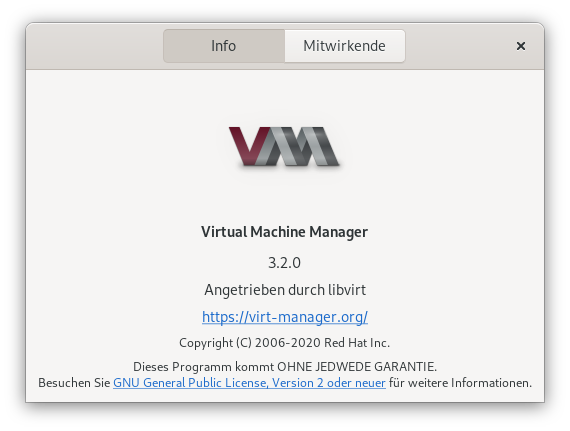The width and height of the screenshot is (570, 431).
Task: Click the 'OHNE JEDWEDE GARANTIE' sentence
Action: 285,367
